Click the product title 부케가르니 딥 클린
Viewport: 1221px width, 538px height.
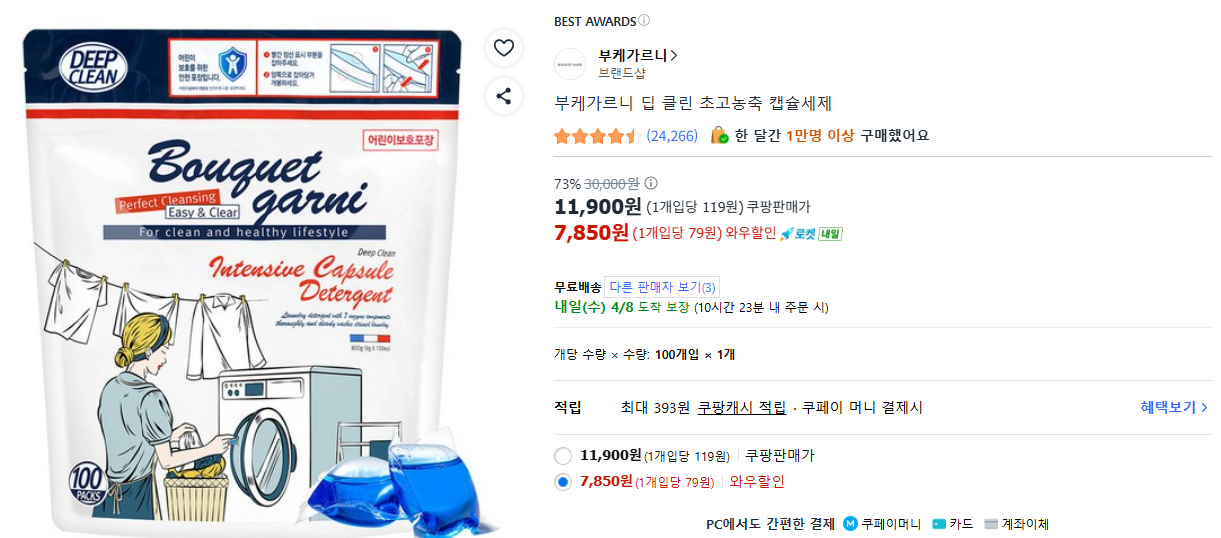click(x=693, y=103)
